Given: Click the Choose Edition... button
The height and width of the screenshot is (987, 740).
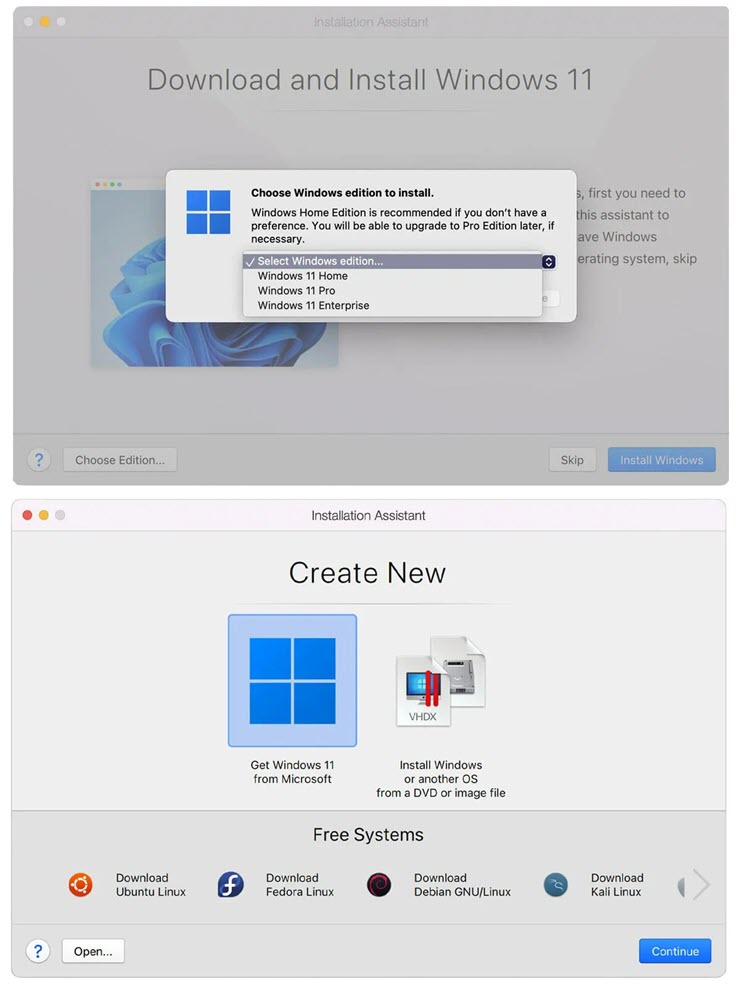Looking at the screenshot, I should 120,460.
